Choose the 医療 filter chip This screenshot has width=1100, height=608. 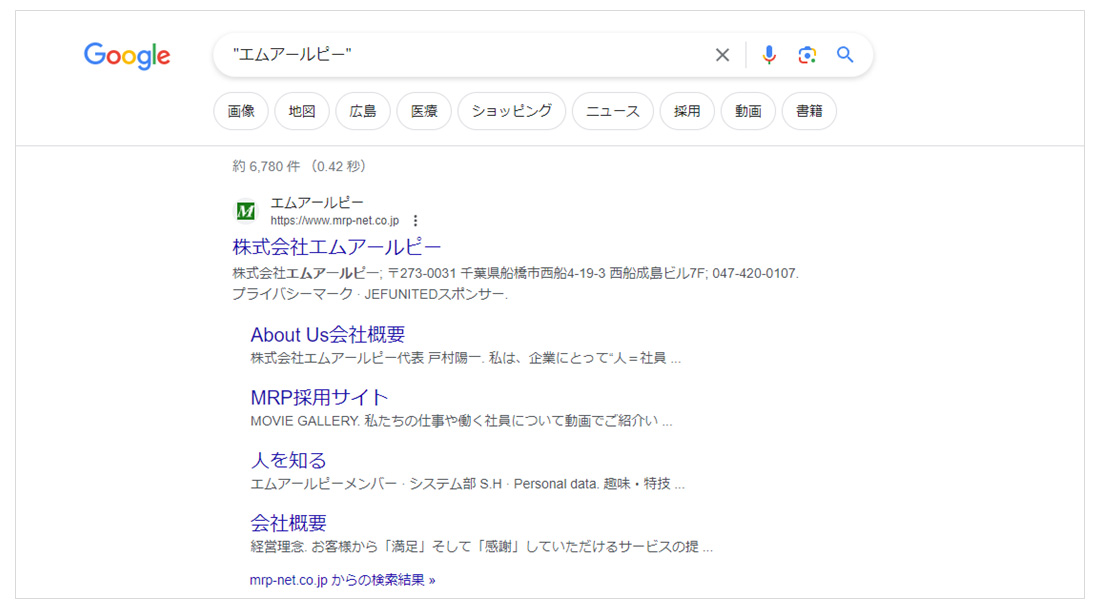point(424,111)
